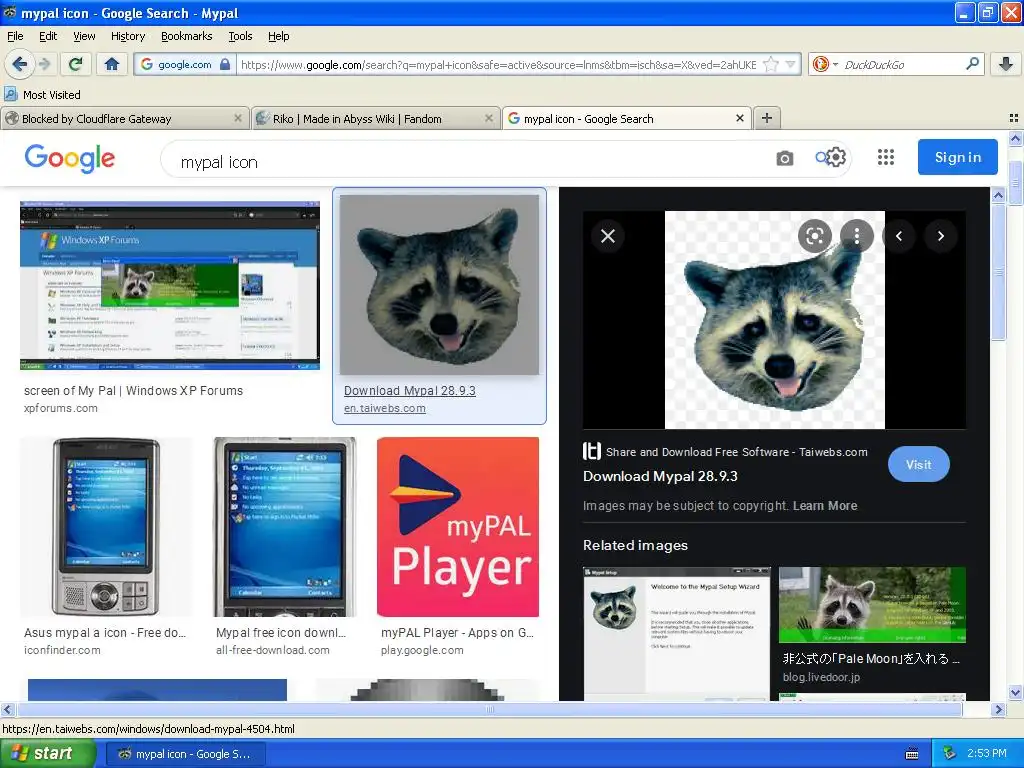Screen dimensions: 1024x768
Task: Open the Tools menu
Action: pyautogui.click(x=240, y=36)
